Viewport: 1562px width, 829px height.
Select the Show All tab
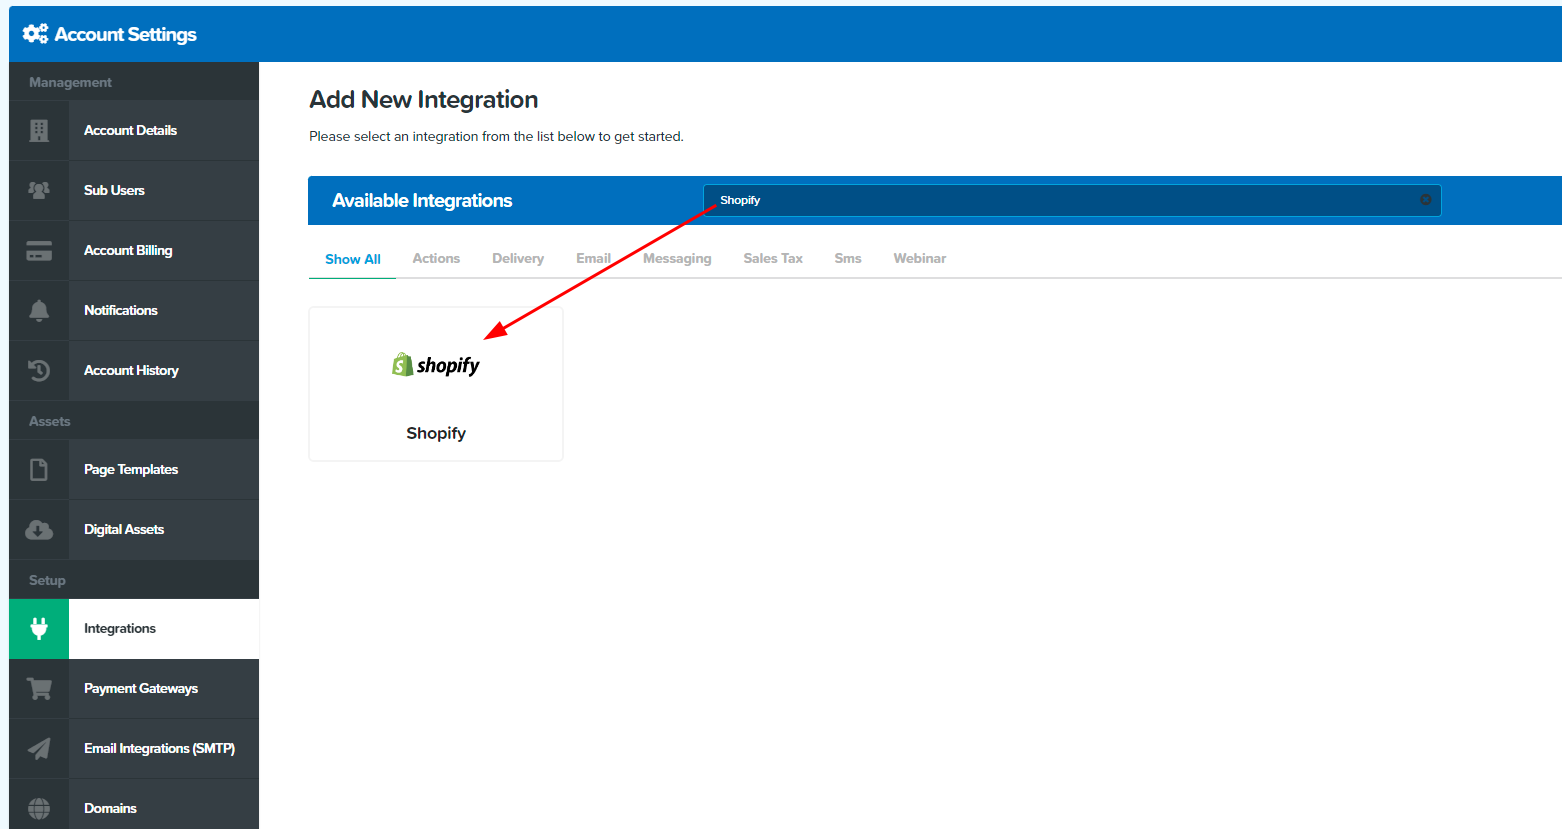click(353, 259)
